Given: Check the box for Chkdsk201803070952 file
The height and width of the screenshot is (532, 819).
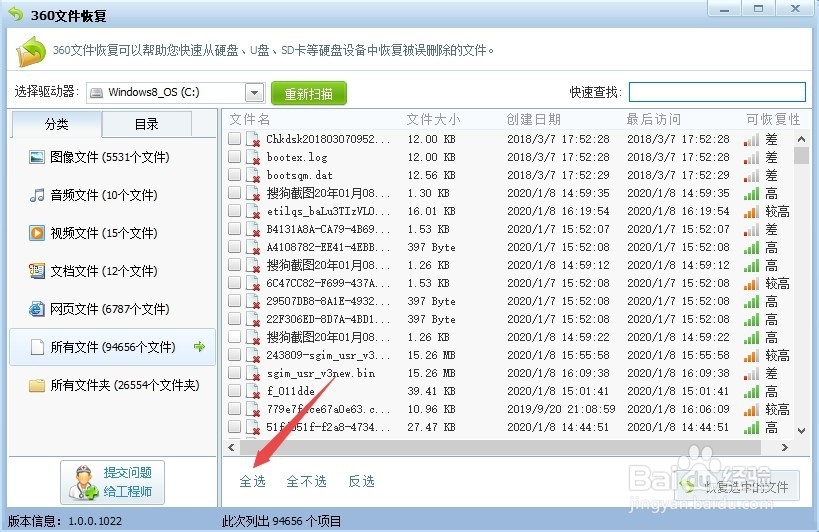Looking at the screenshot, I should pos(235,138).
